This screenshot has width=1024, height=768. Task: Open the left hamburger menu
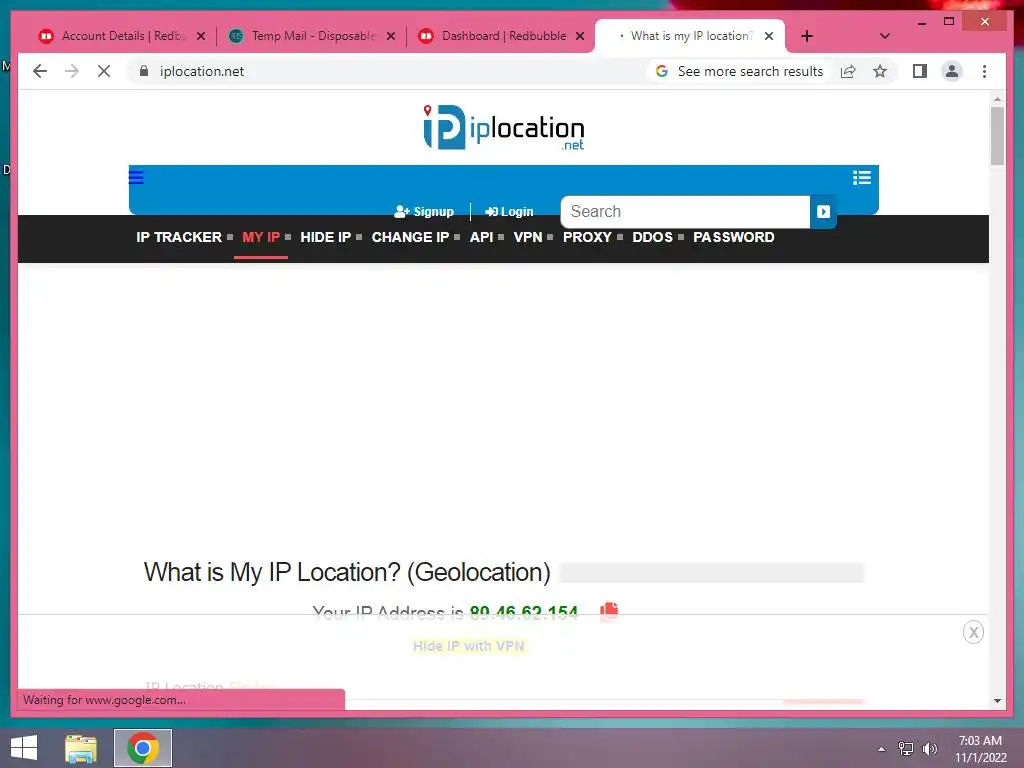click(x=136, y=177)
